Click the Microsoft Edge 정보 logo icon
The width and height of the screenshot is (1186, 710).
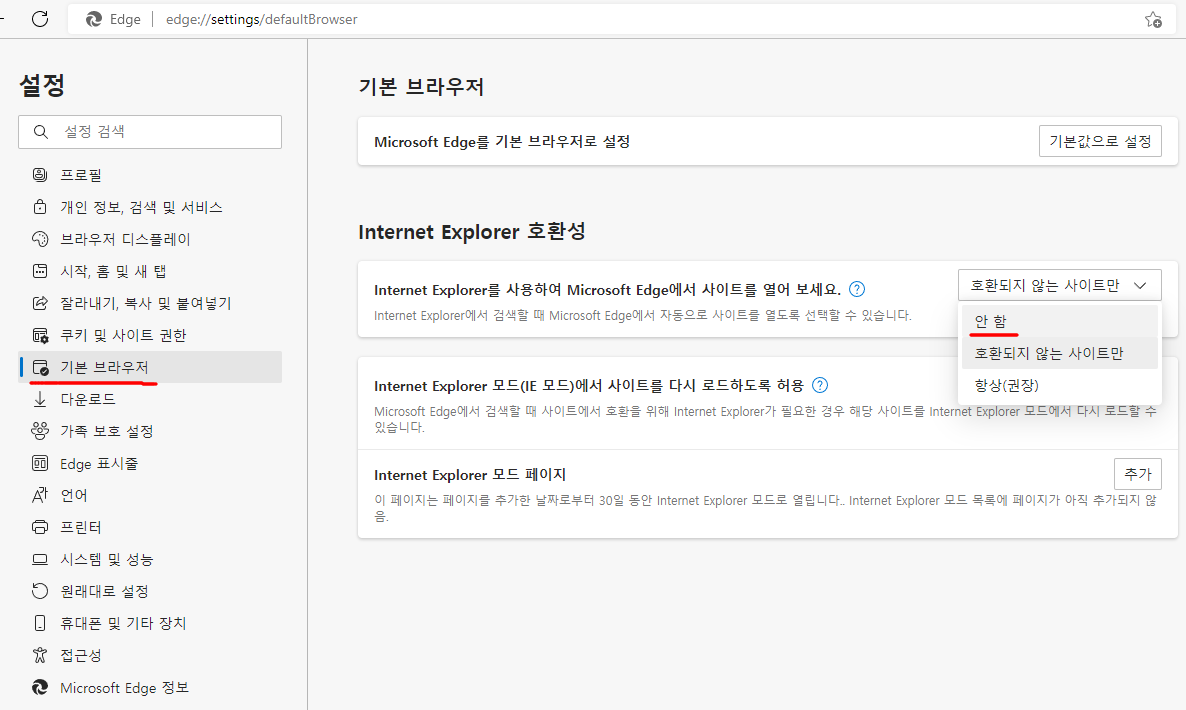(x=40, y=687)
